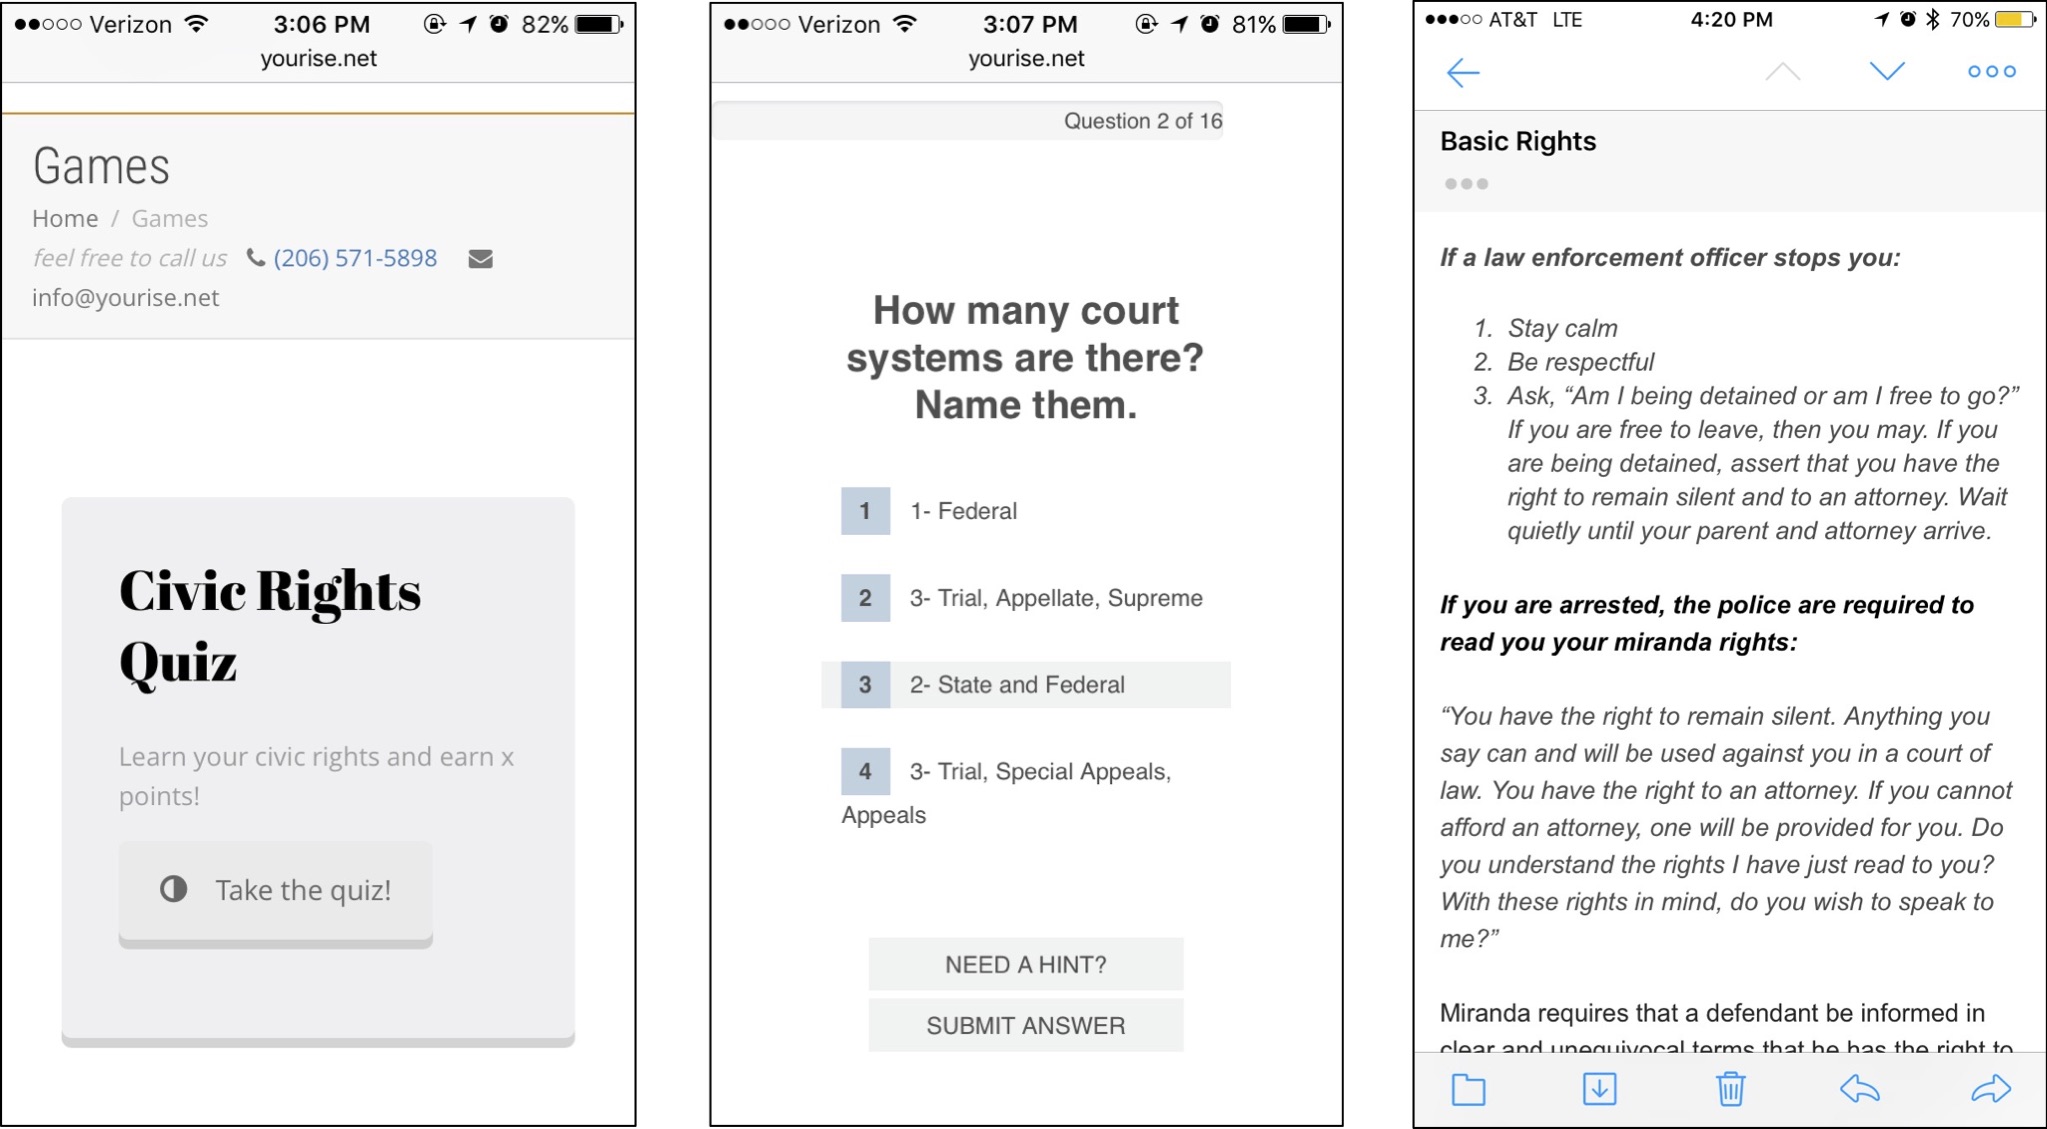Click the Question 2 of 16 progress bar
The image size is (2047, 1129).
coord(967,121)
